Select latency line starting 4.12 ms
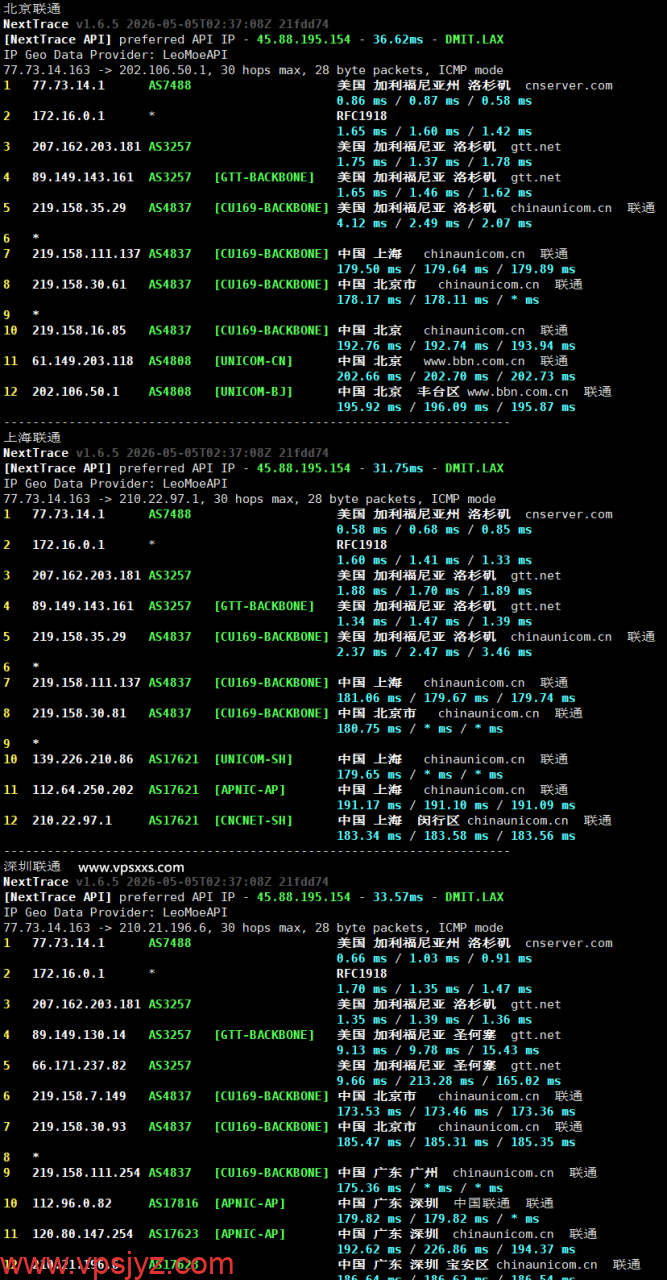Screen dimensions: 667x1280 tap(435, 223)
